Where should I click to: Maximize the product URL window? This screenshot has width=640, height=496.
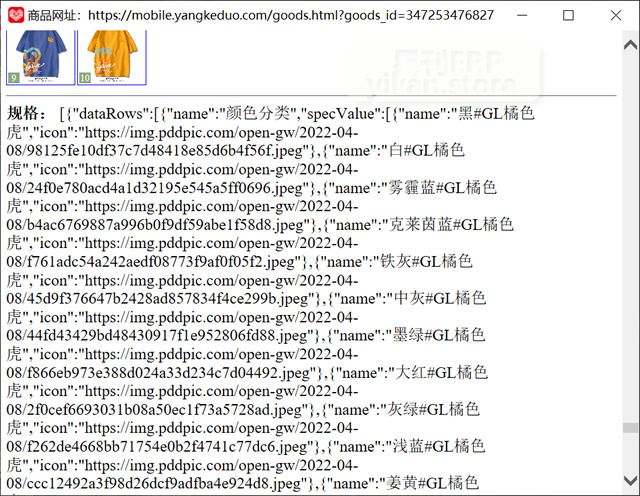point(568,15)
